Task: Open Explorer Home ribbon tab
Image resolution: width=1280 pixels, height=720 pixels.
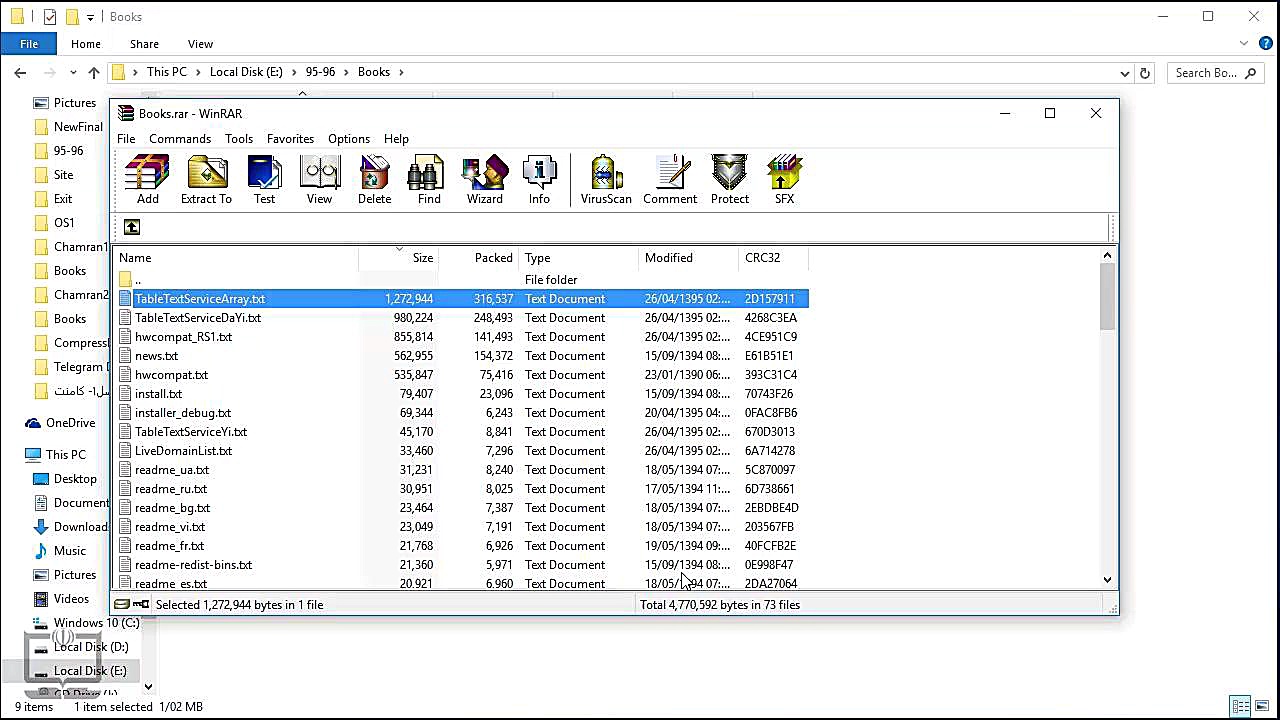Action: point(86,44)
